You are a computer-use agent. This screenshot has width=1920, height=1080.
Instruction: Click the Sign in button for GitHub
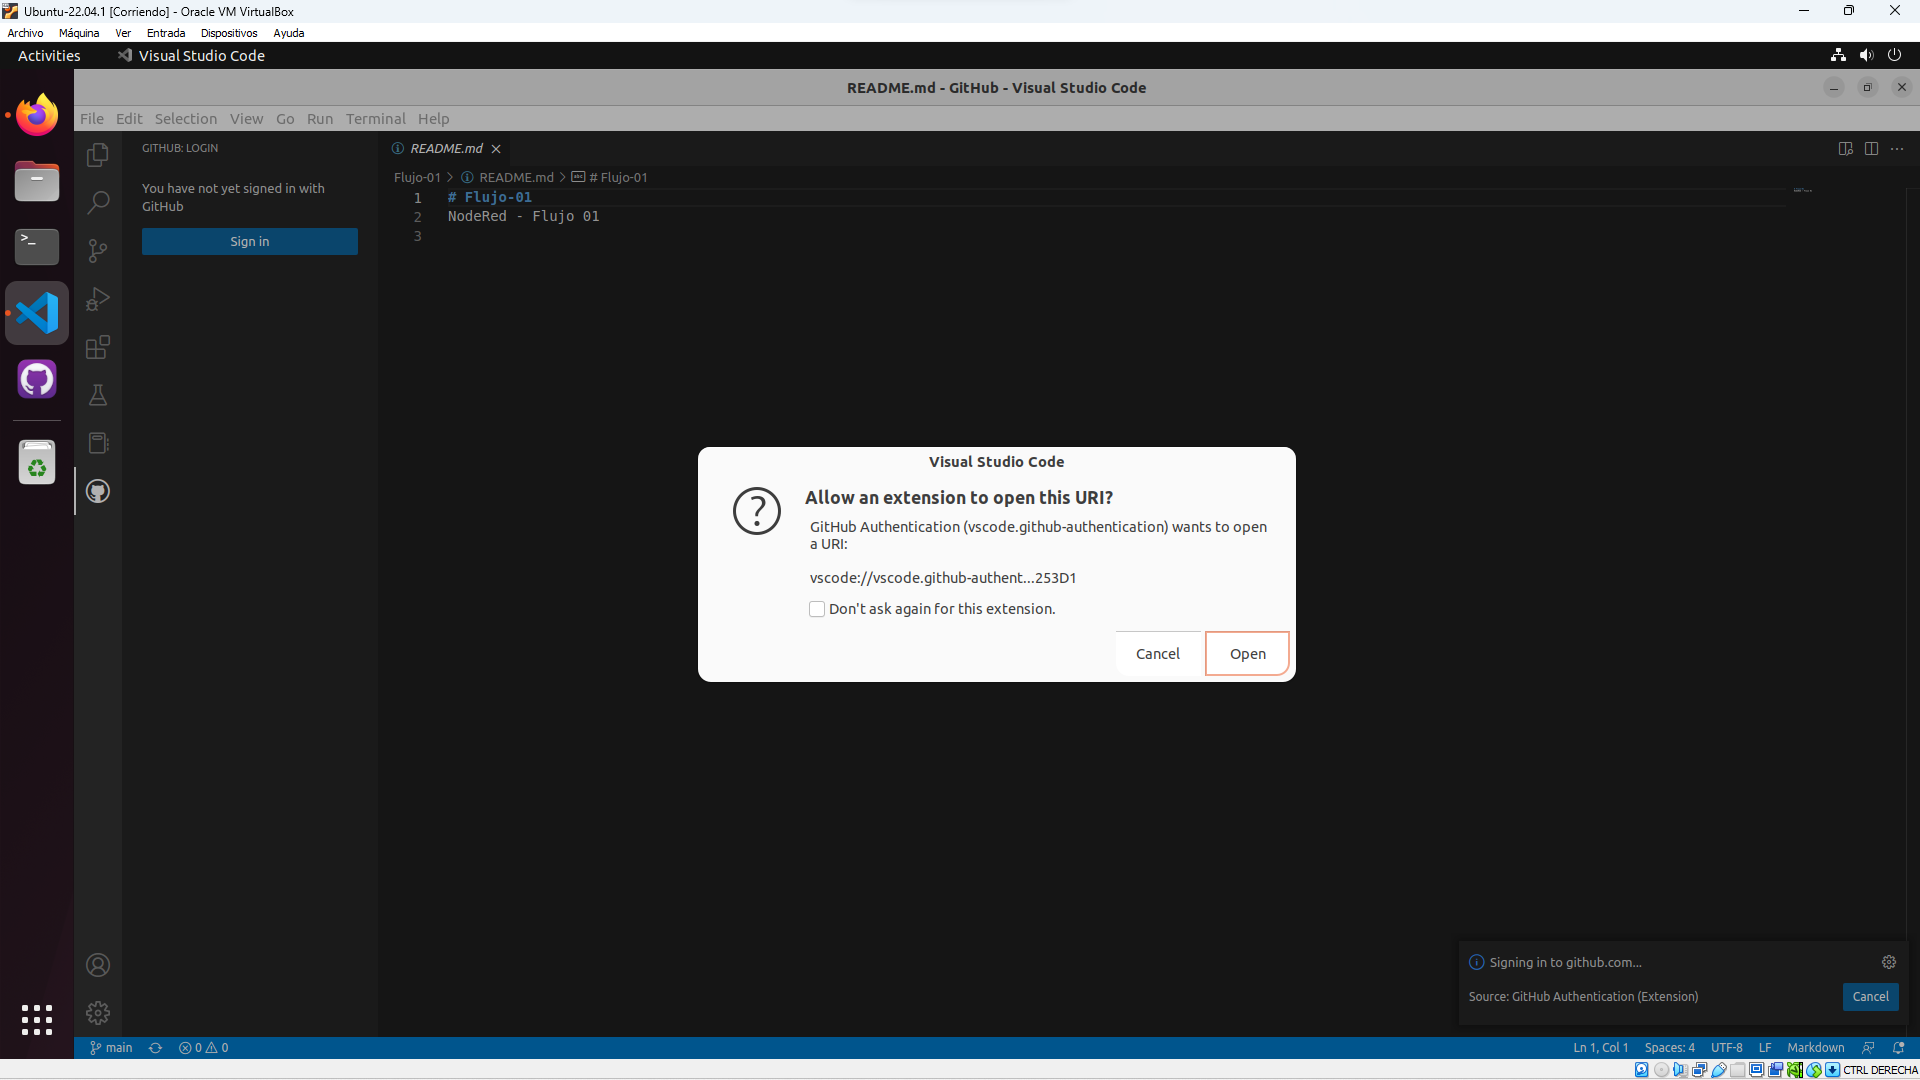[x=249, y=242]
